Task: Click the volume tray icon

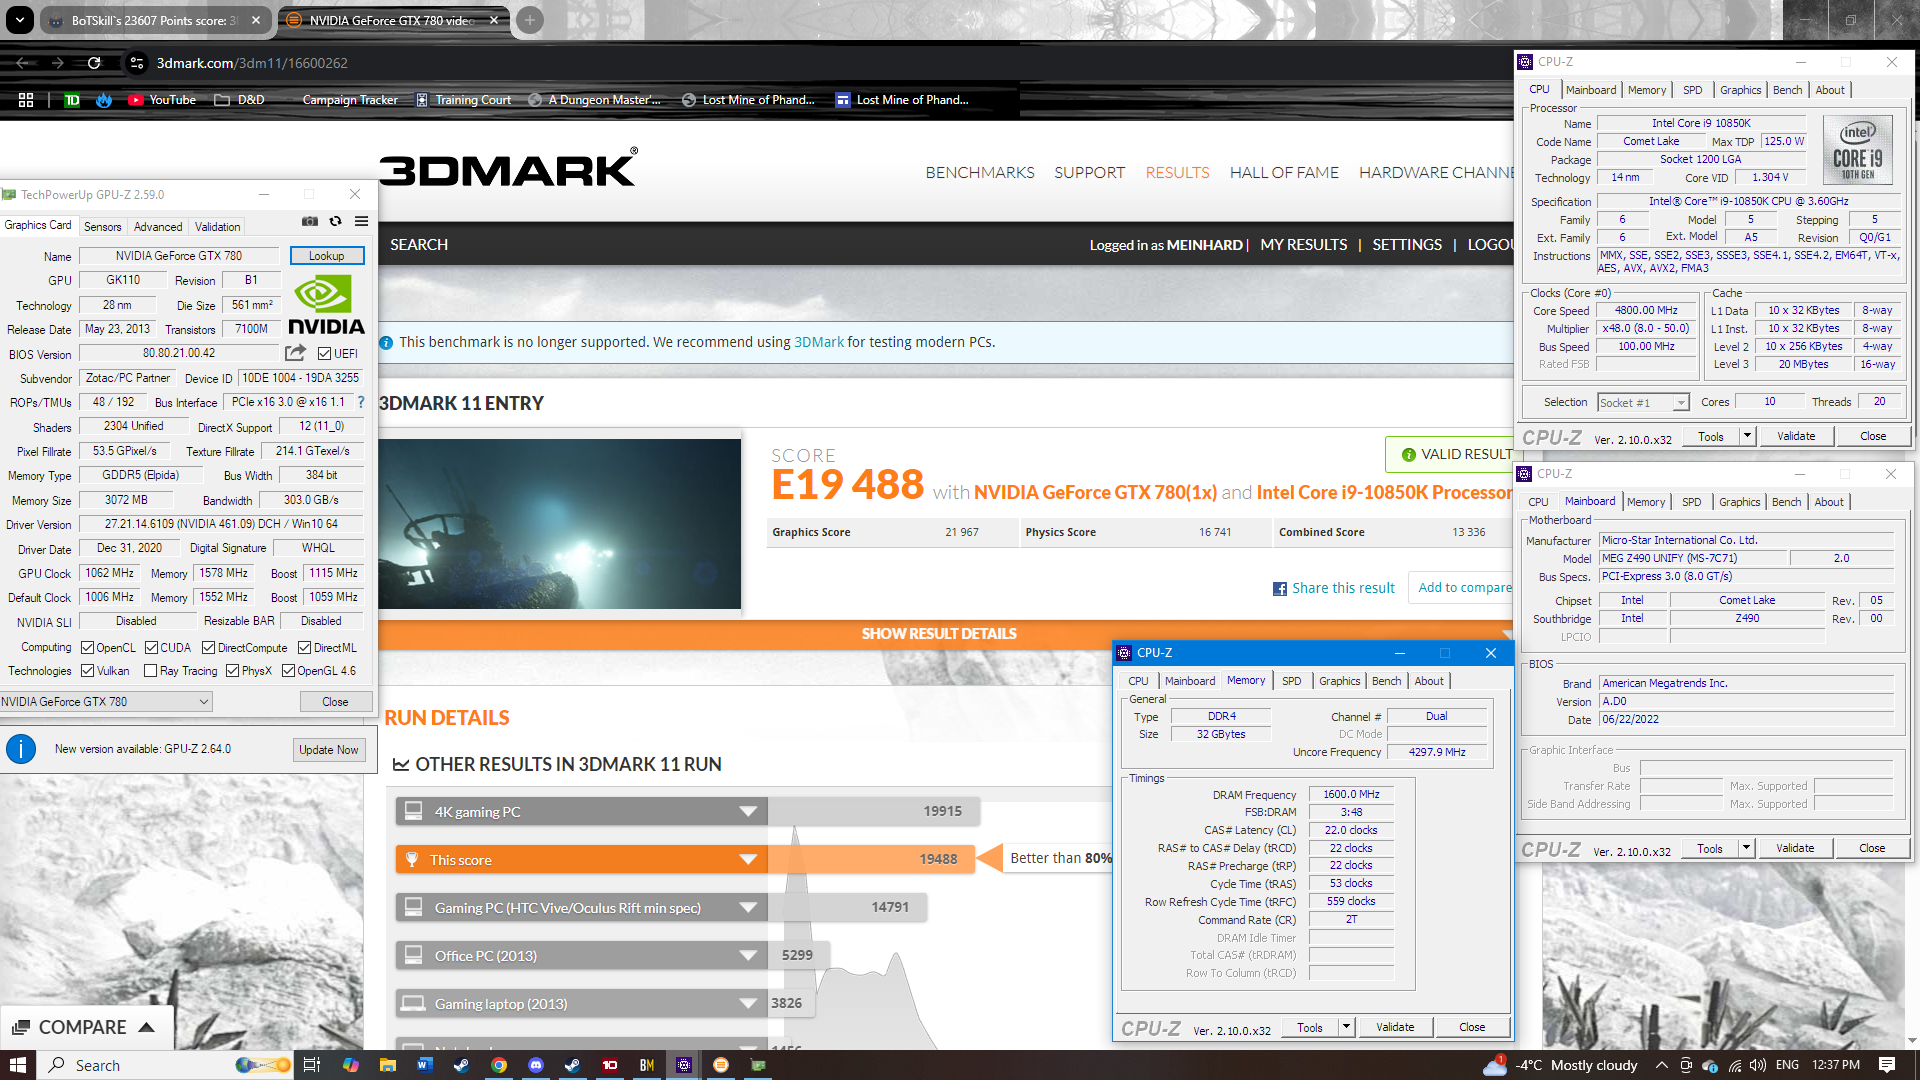Action: click(1758, 1065)
